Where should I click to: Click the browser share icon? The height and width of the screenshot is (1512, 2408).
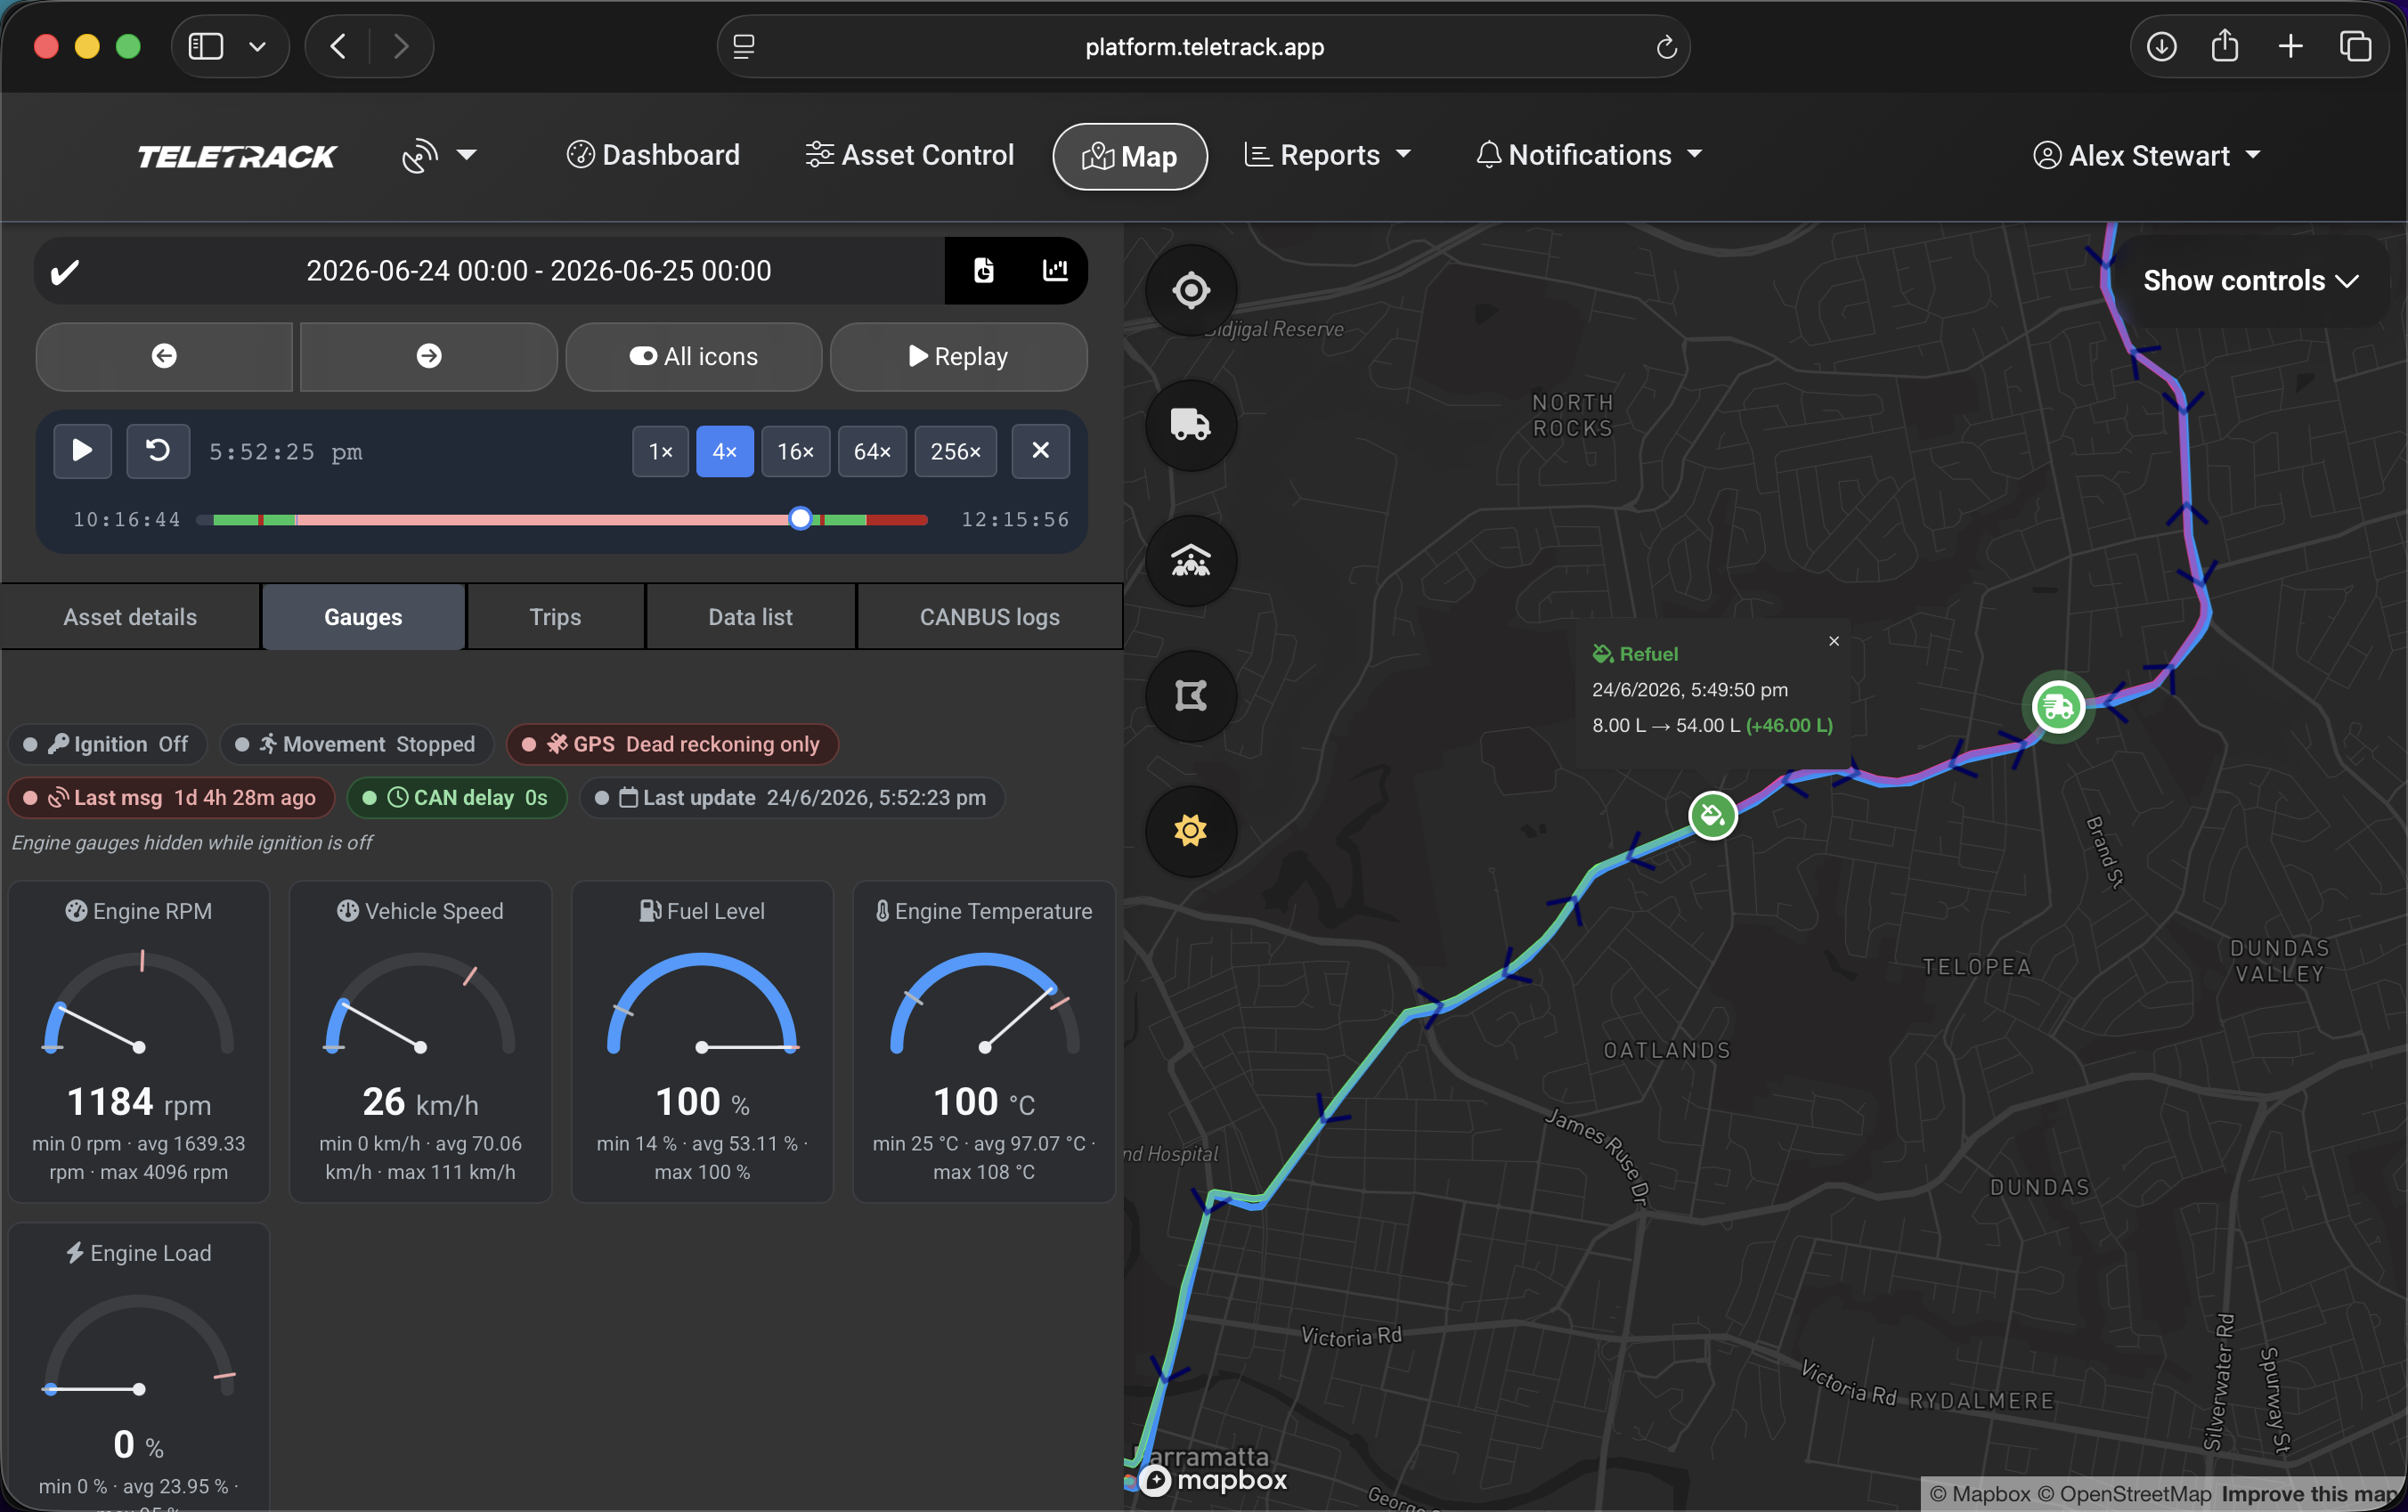(x=2225, y=46)
